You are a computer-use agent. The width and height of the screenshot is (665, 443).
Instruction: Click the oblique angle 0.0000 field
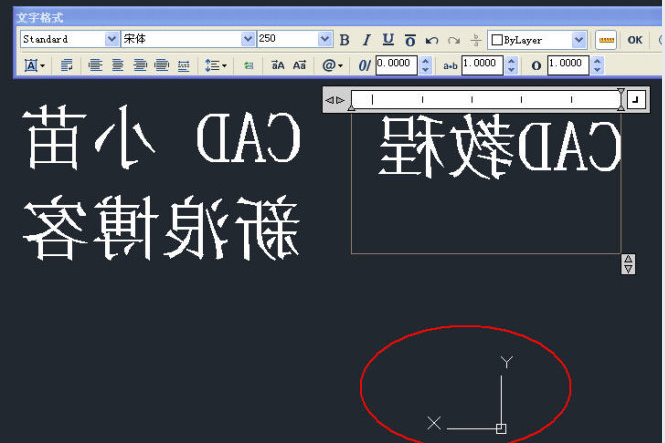click(396, 65)
